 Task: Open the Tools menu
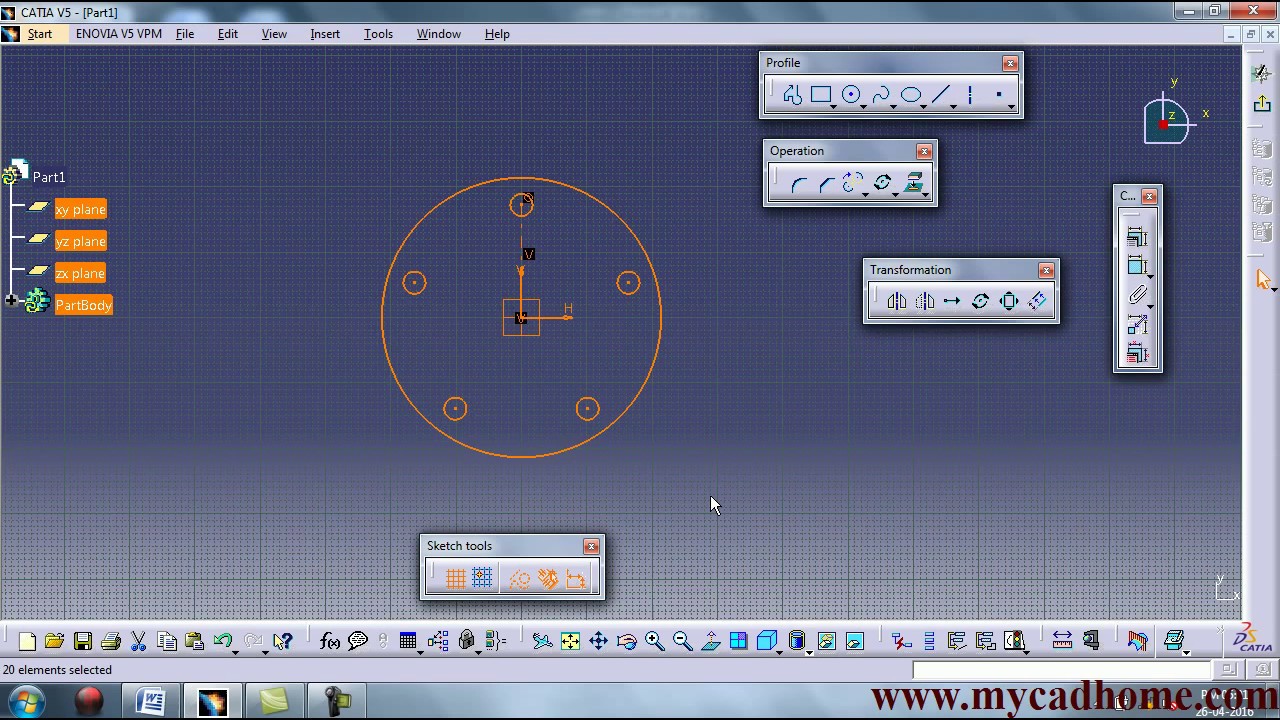coord(378,34)
